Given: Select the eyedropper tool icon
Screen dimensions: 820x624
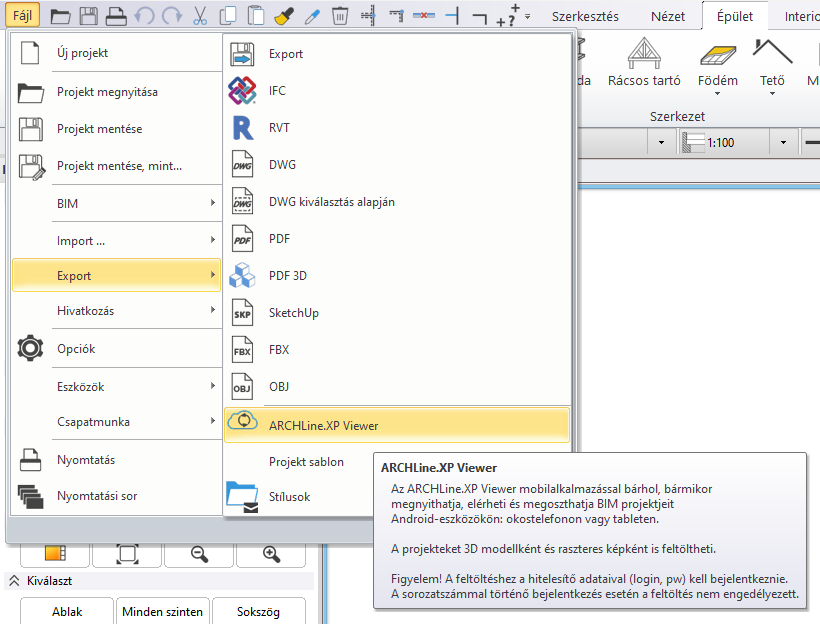Looking at the screenshot, I should (312, 17).
